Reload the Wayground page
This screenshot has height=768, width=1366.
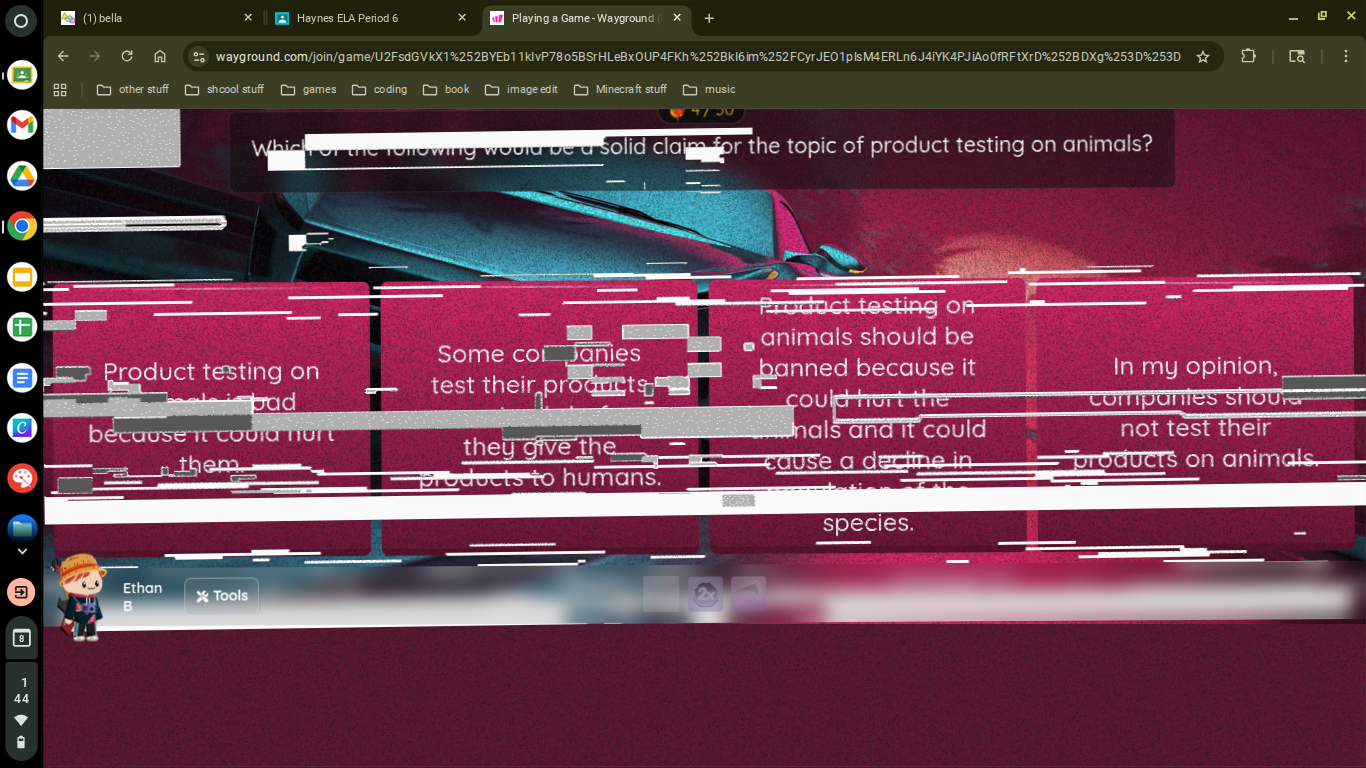tap(127, 57)
